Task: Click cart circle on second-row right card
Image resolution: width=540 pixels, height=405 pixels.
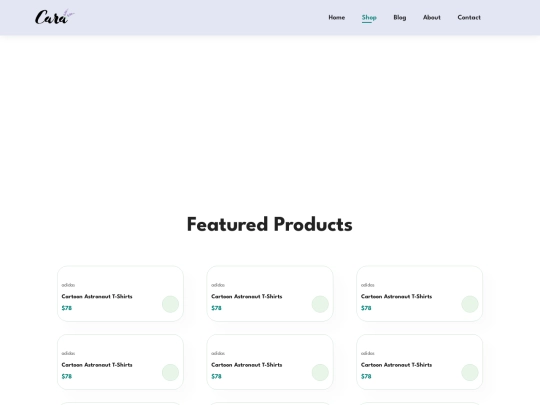Action: coord(470,372)
